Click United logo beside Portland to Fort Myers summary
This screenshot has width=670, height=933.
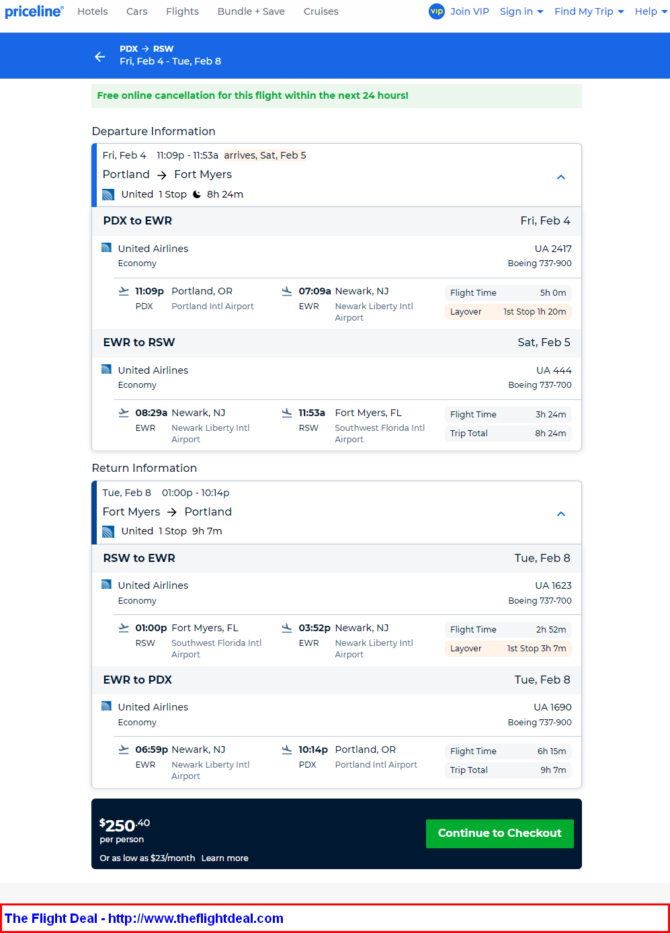(x=108, y=195)
